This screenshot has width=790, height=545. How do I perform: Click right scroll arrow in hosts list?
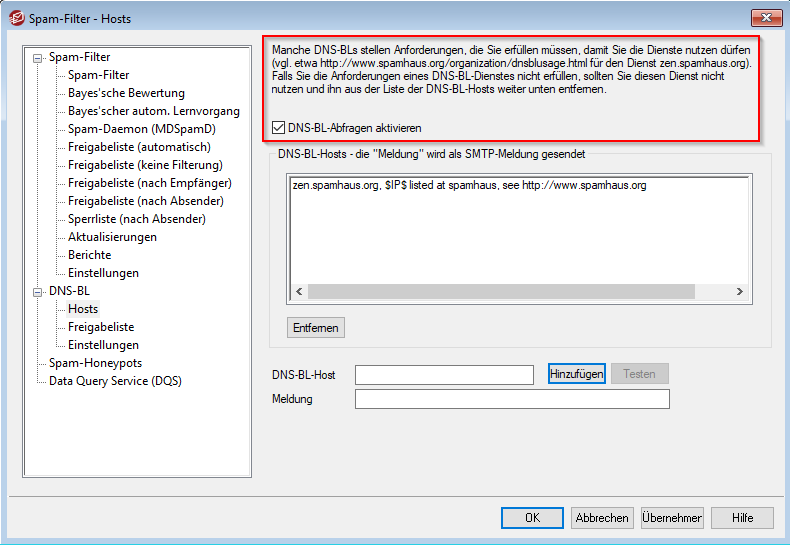740,292
